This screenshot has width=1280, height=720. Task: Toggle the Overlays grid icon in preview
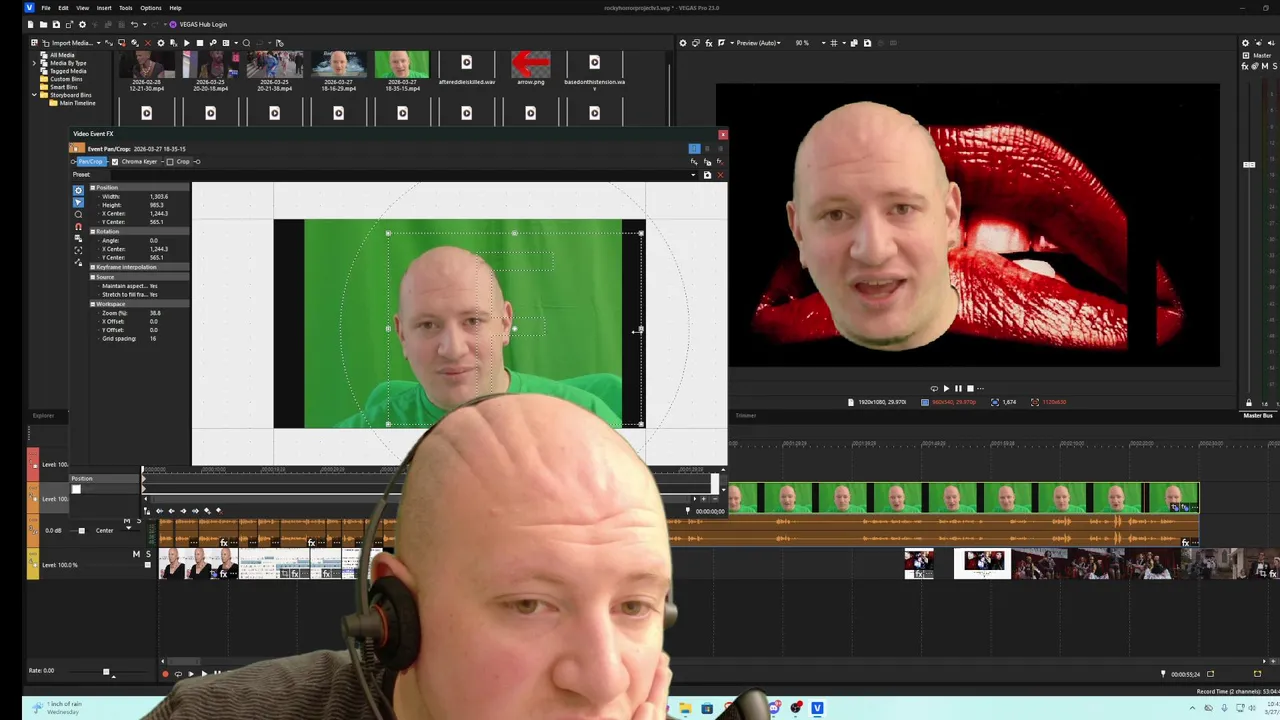(x=834, y=43)
